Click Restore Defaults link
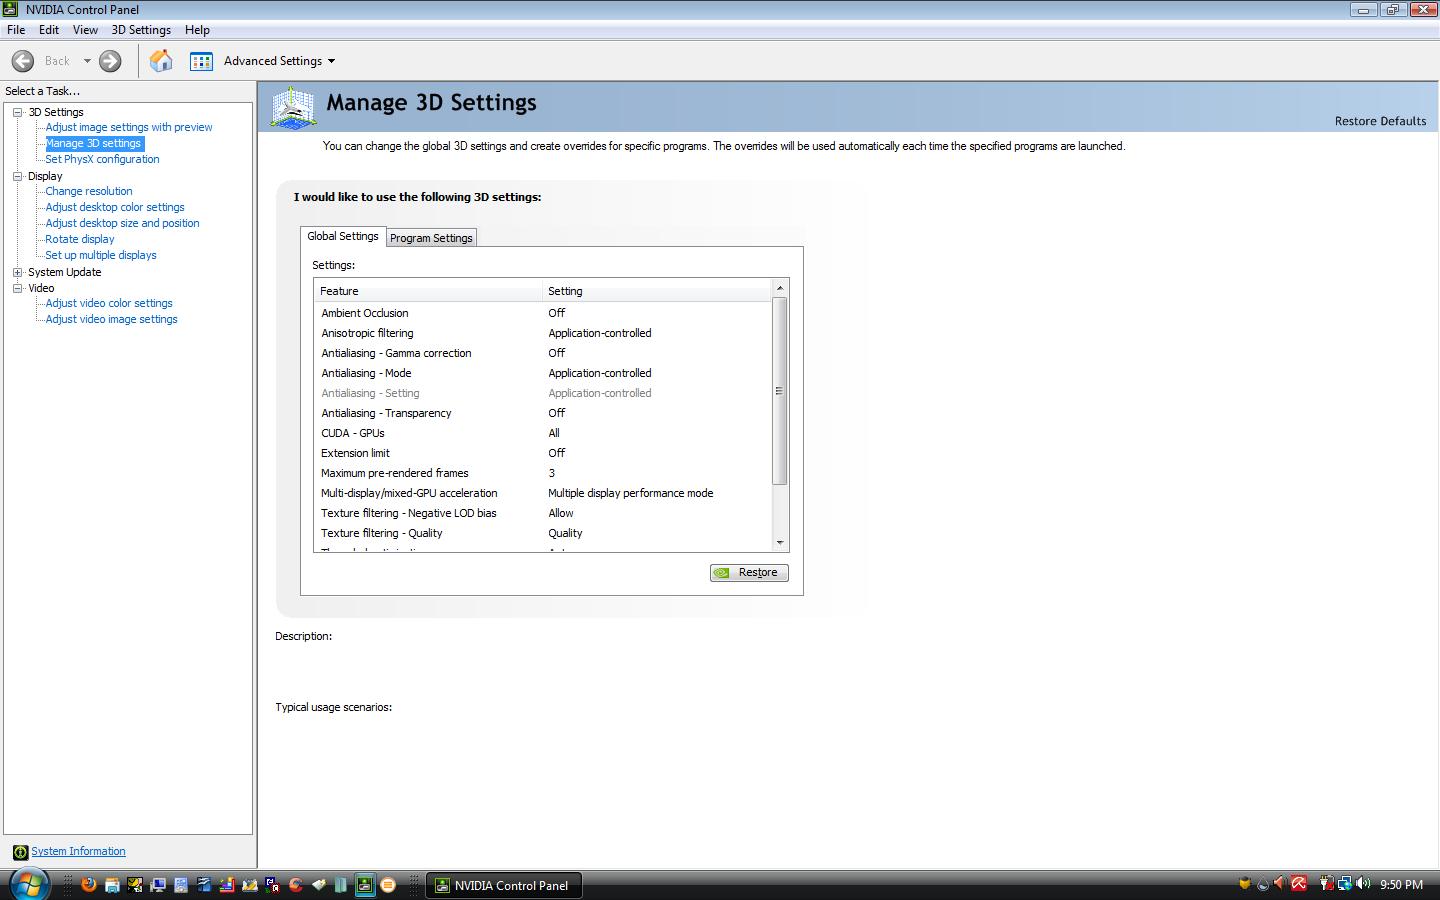 pos(1380,121)
